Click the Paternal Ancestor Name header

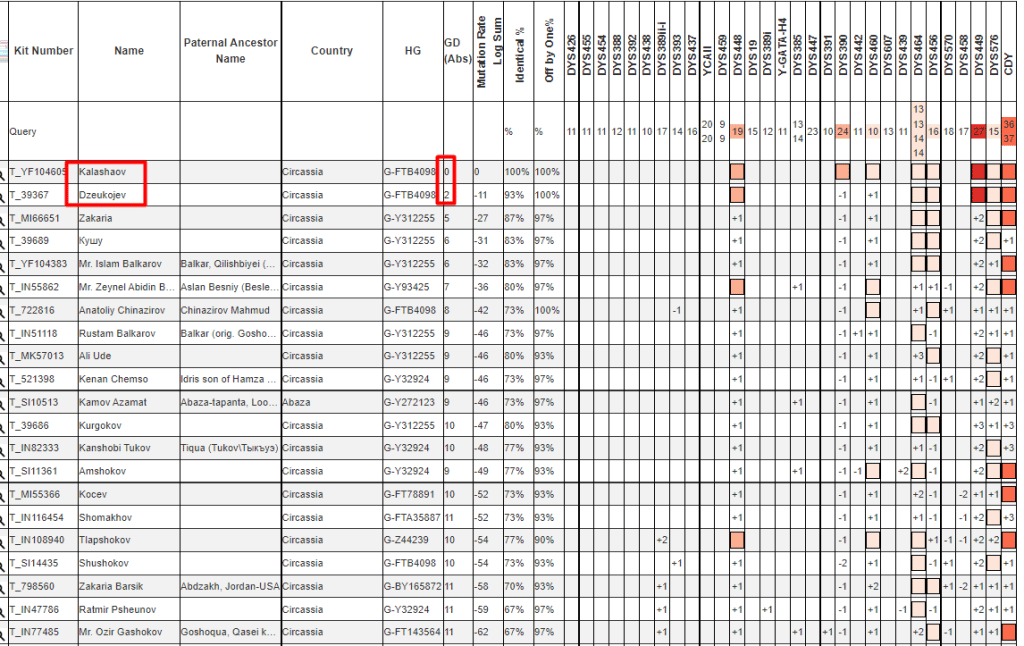pos(230,51)
